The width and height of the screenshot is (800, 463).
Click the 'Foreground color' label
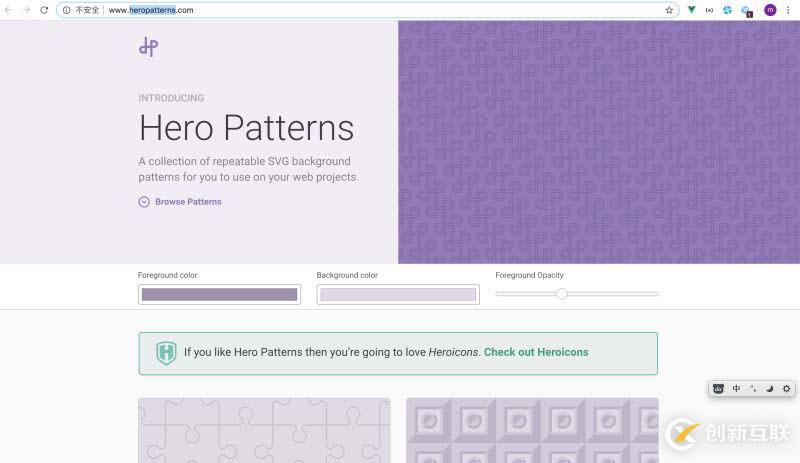(x=167, y=275)
